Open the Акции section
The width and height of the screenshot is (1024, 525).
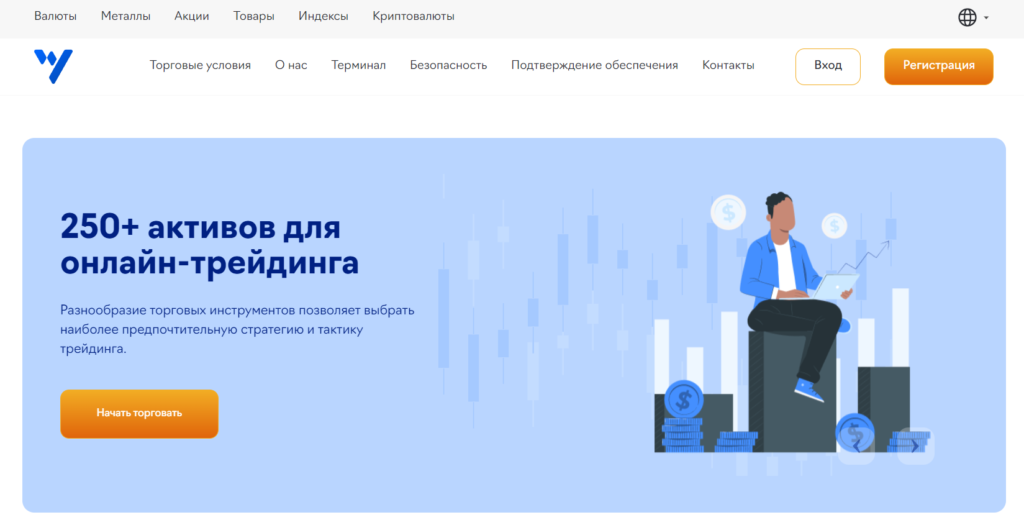(192, 16)
